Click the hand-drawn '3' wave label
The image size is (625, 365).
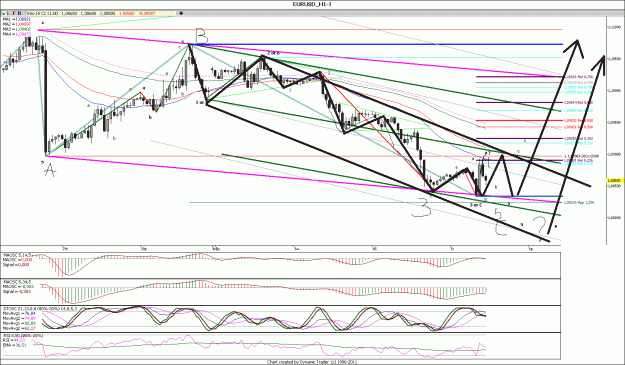point(421,209)
